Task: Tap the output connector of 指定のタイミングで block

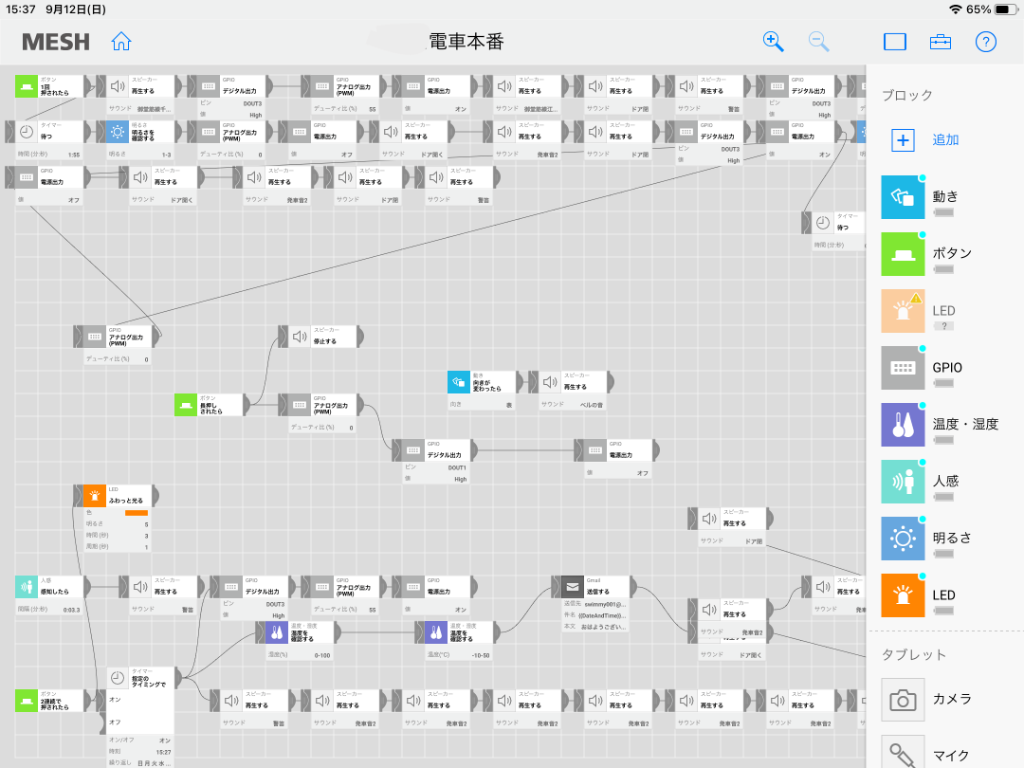Action: [178, 678]
